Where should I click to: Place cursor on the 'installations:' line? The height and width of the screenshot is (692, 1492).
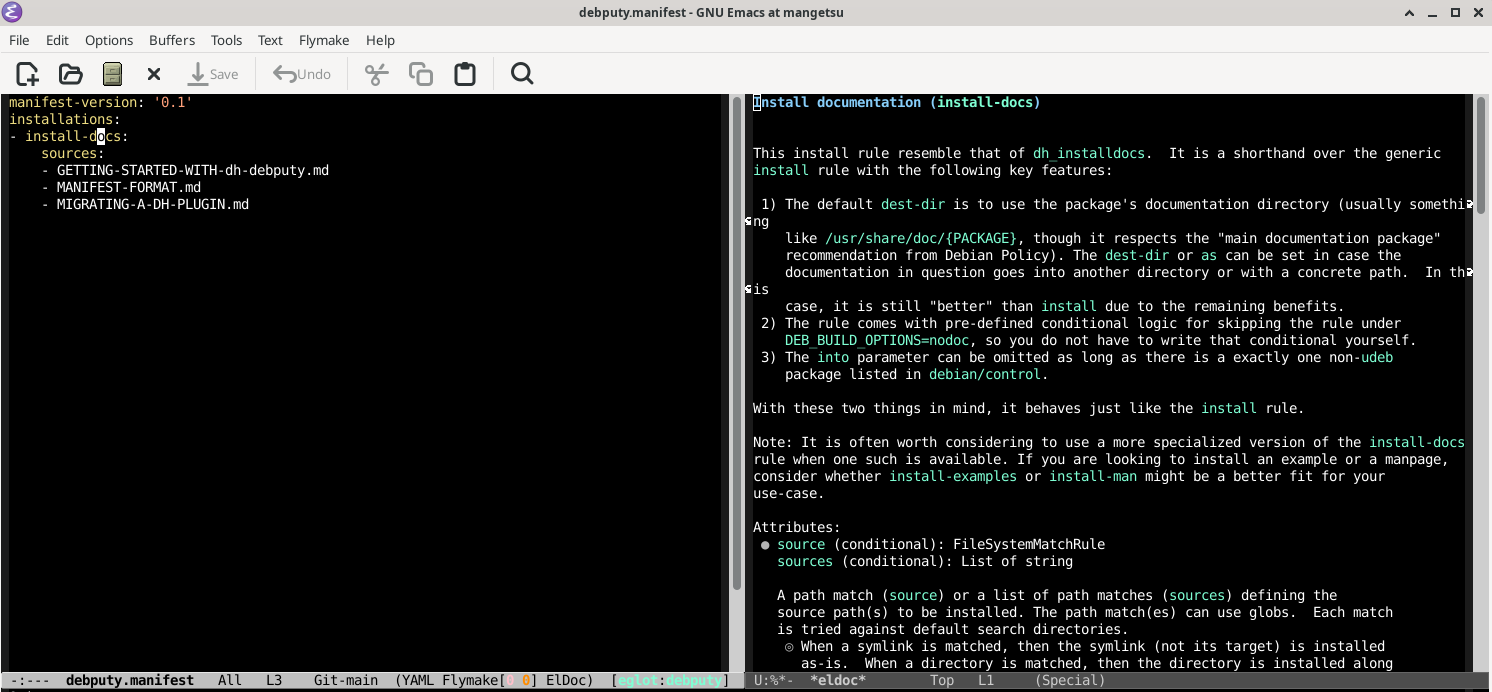coord(65,119)
